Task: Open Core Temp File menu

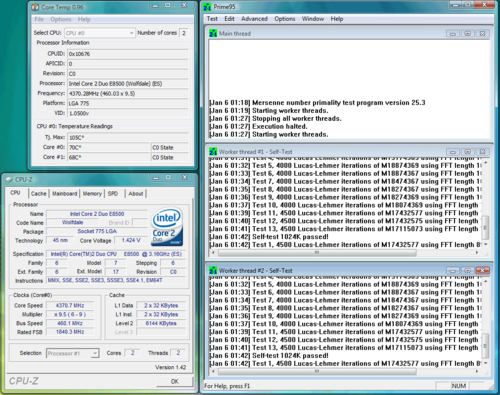Action: pyautogui.click(x=39, y=19)
